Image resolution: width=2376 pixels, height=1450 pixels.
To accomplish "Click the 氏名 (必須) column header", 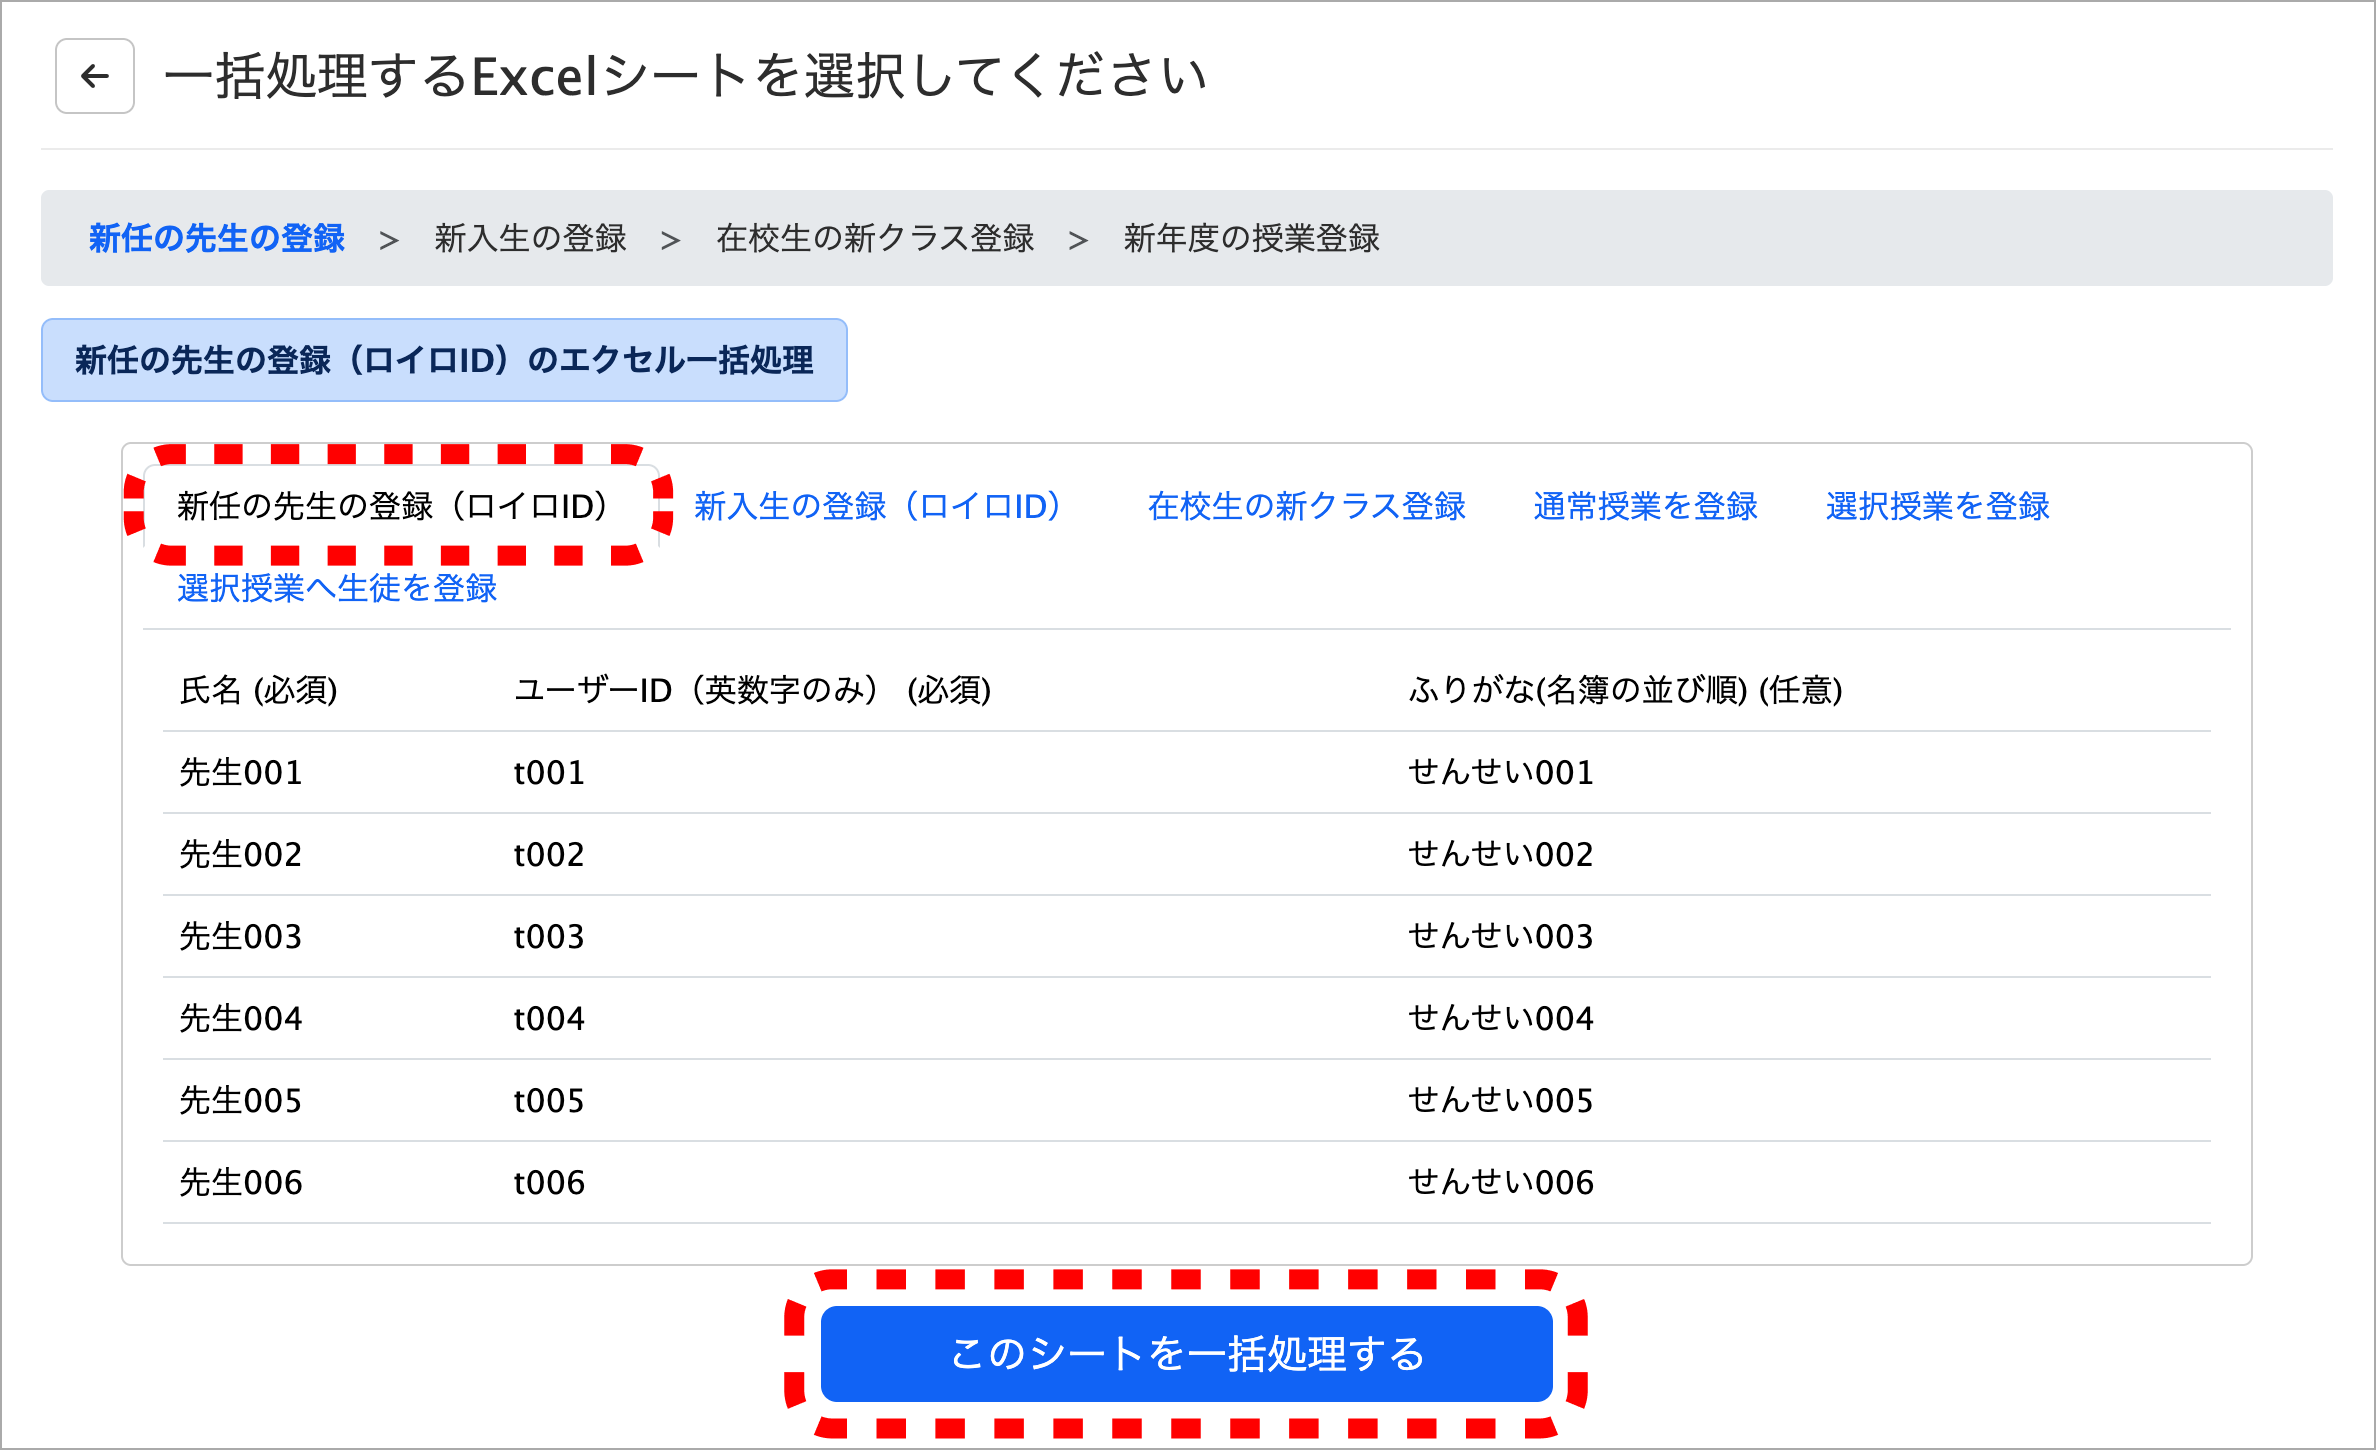I will (x=258, y=690).
